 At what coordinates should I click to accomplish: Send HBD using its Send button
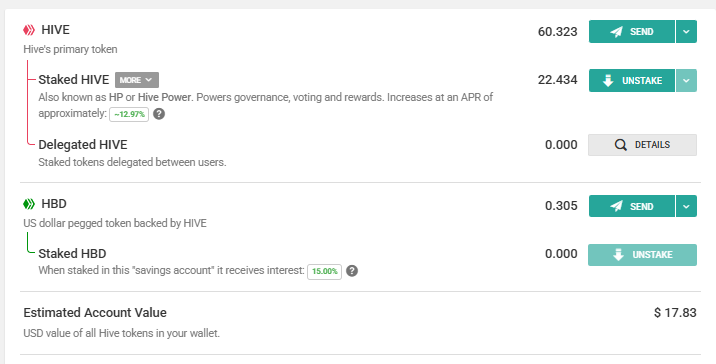pyautogui.click(x=632, y=206)
